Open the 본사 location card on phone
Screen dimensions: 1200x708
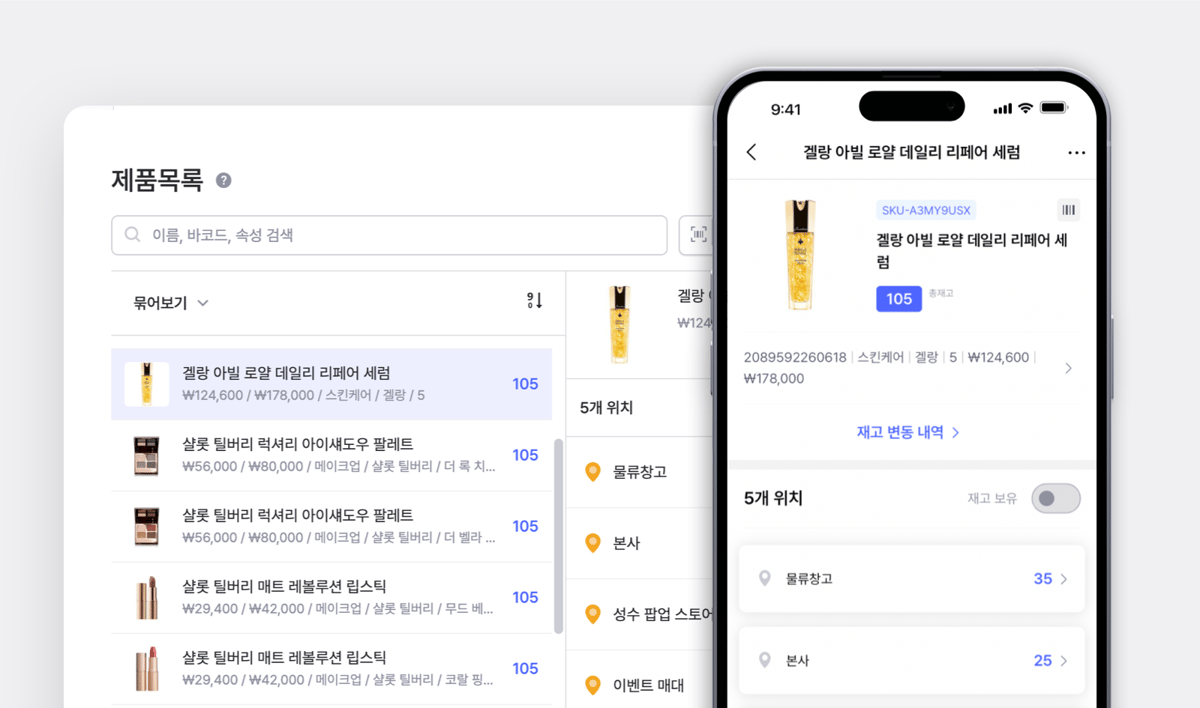tap(911, 661)
